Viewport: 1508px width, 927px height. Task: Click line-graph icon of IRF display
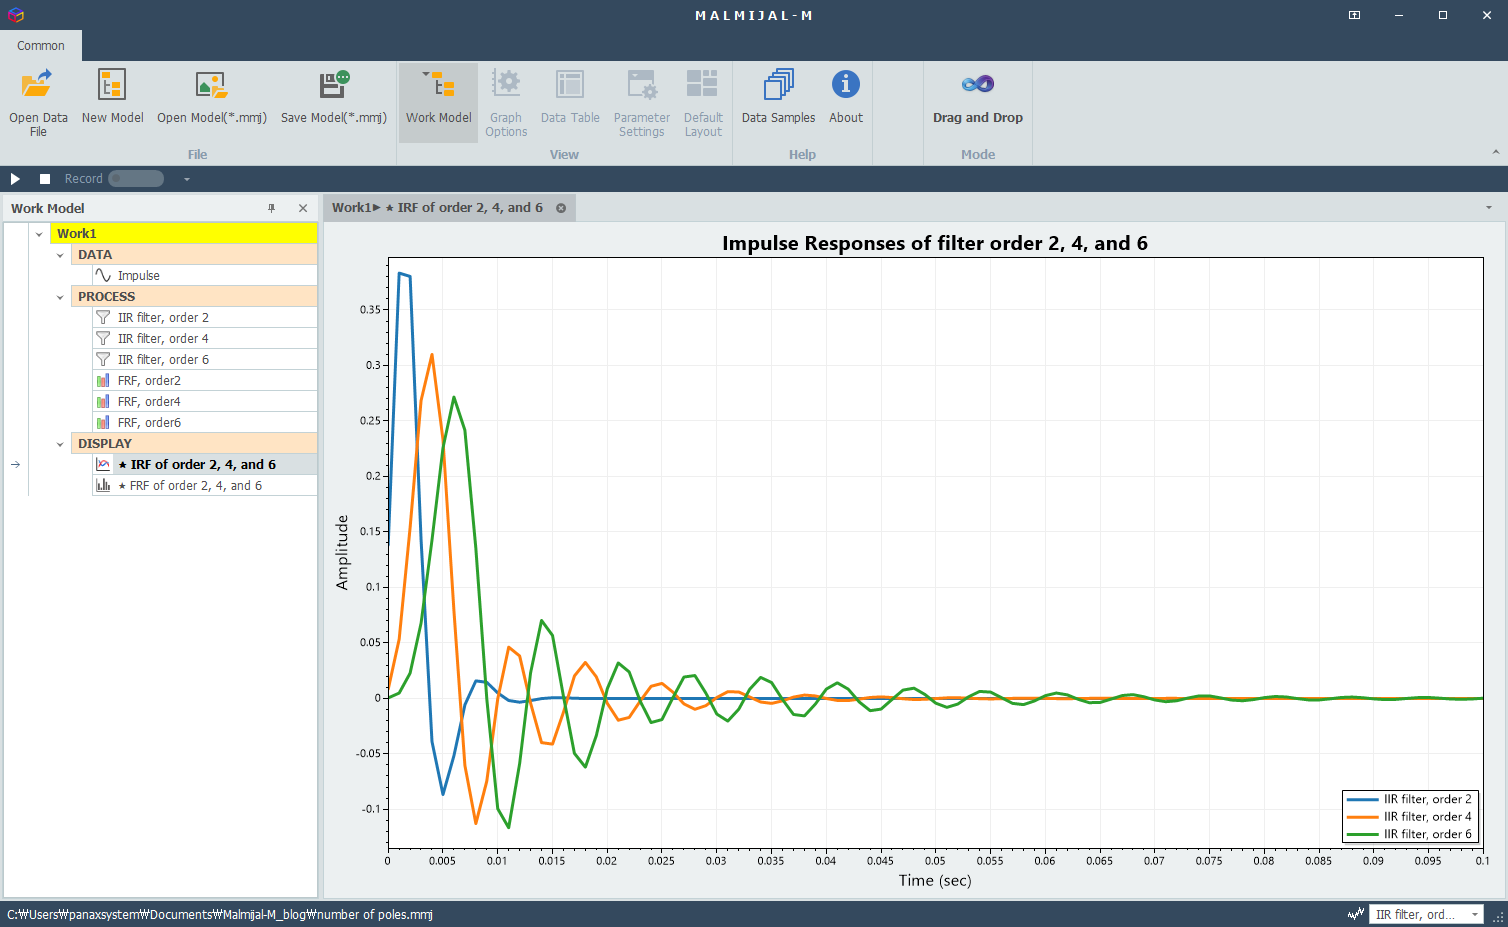pos(103,464)
